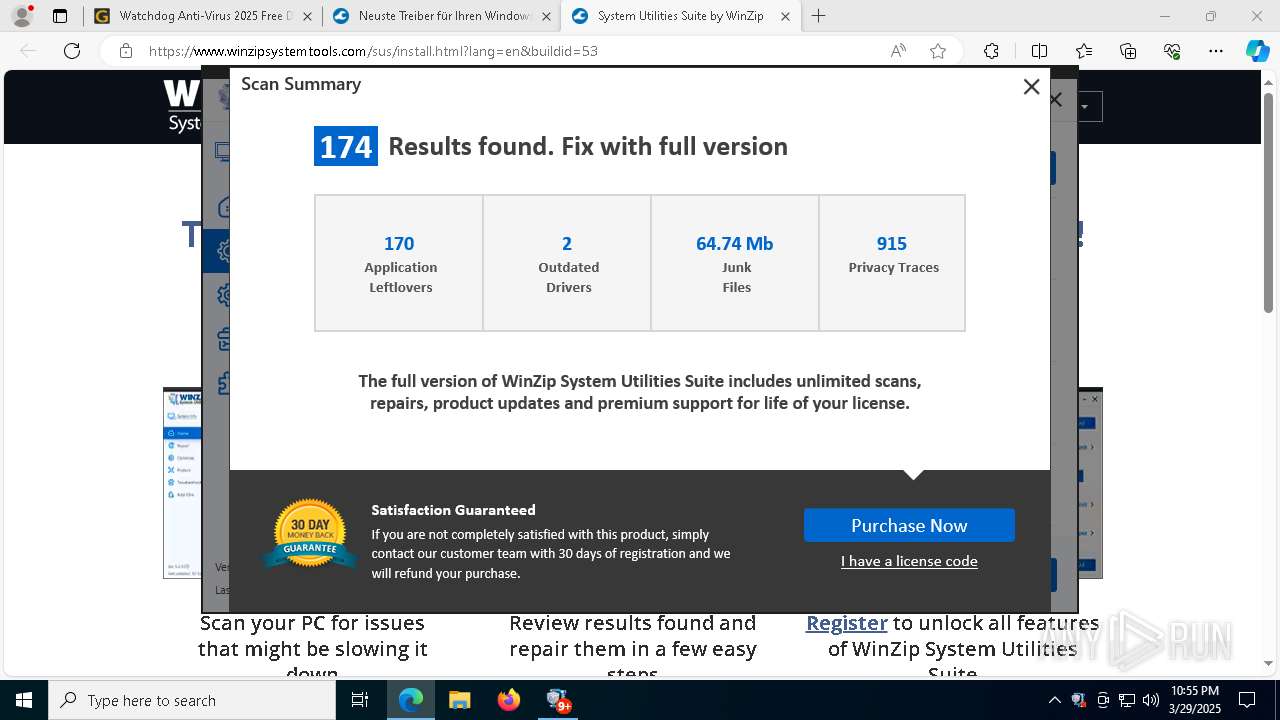Image resolution: width=1280 pixels, height=720 pixels.
Task: Open the network icon in system tray
Action: pyautogui.click(x=1127, y=700)
